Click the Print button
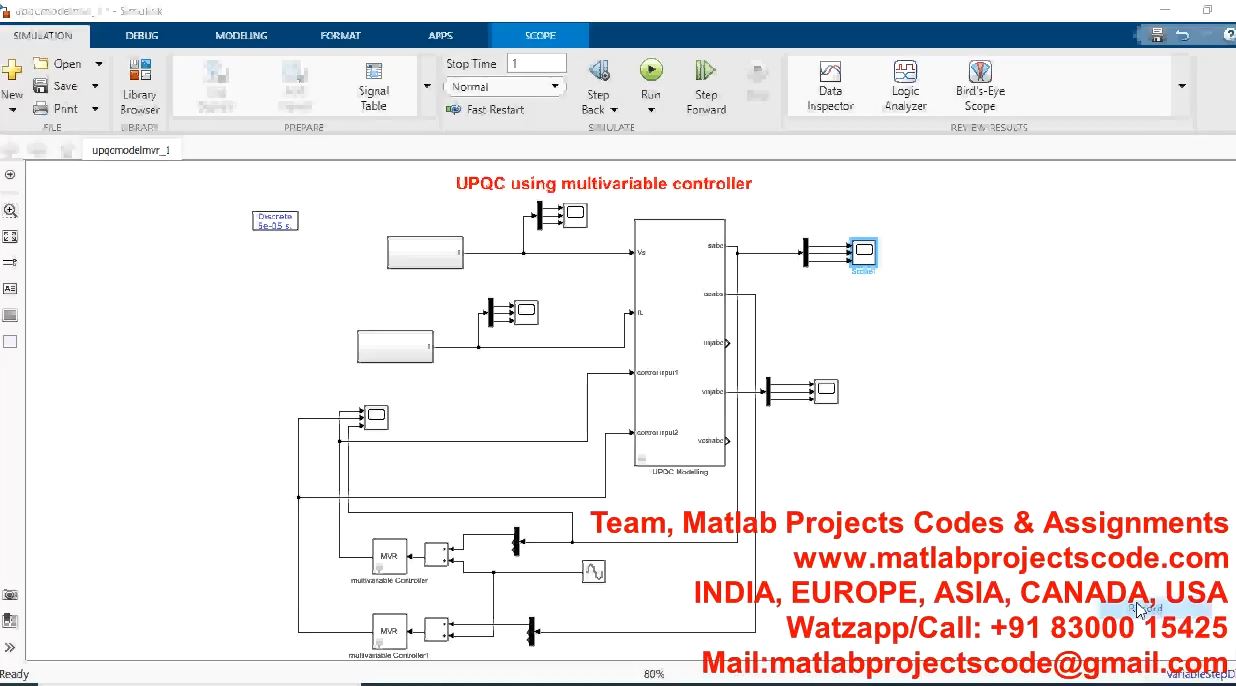The height and width of the screenshot is (686, 1236). pos(56,108)
